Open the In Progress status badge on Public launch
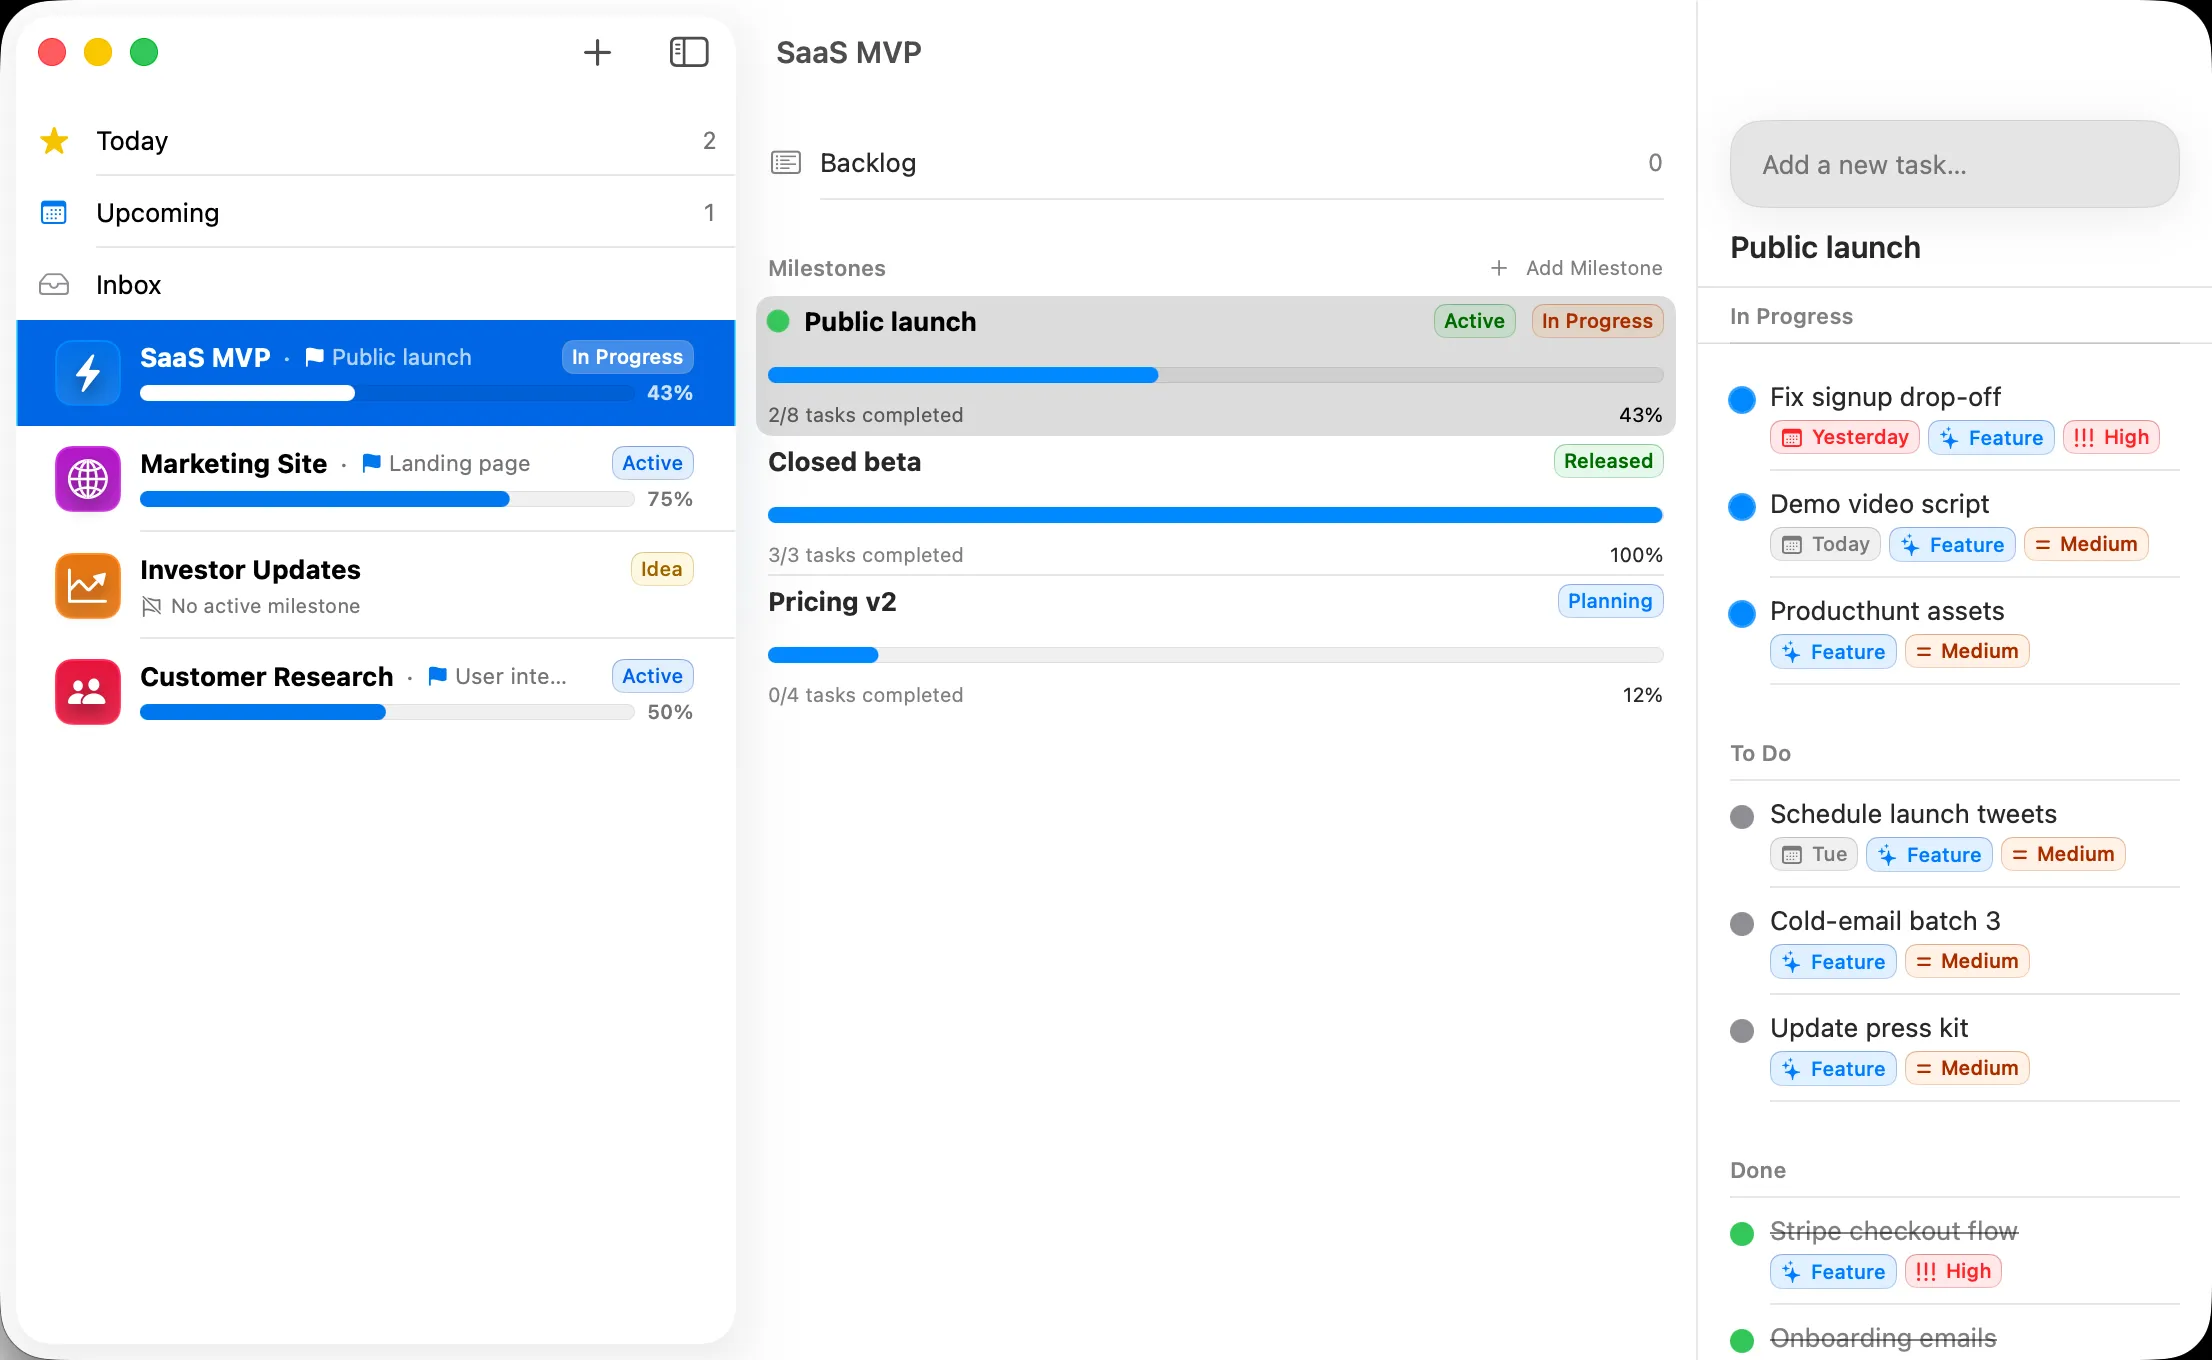 click(1597, 321)
